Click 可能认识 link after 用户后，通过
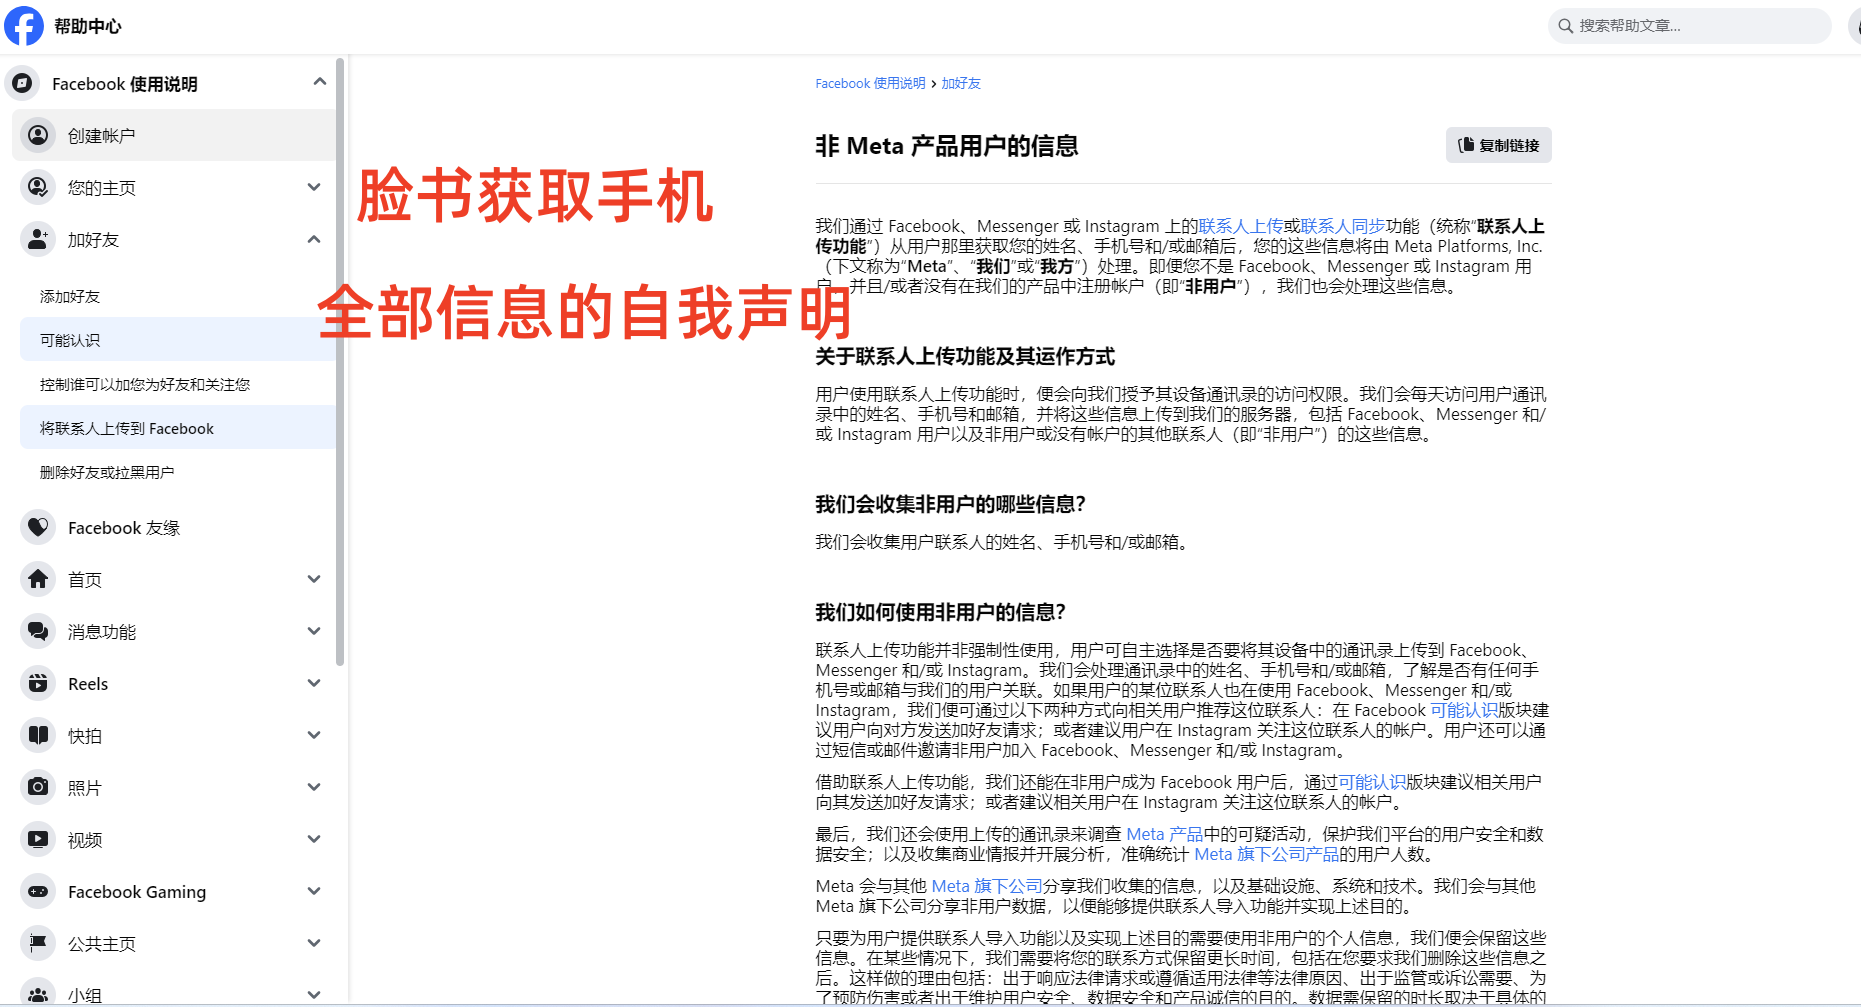1861x1007 pixels. pyautogui.click(x=1372, y=782)
